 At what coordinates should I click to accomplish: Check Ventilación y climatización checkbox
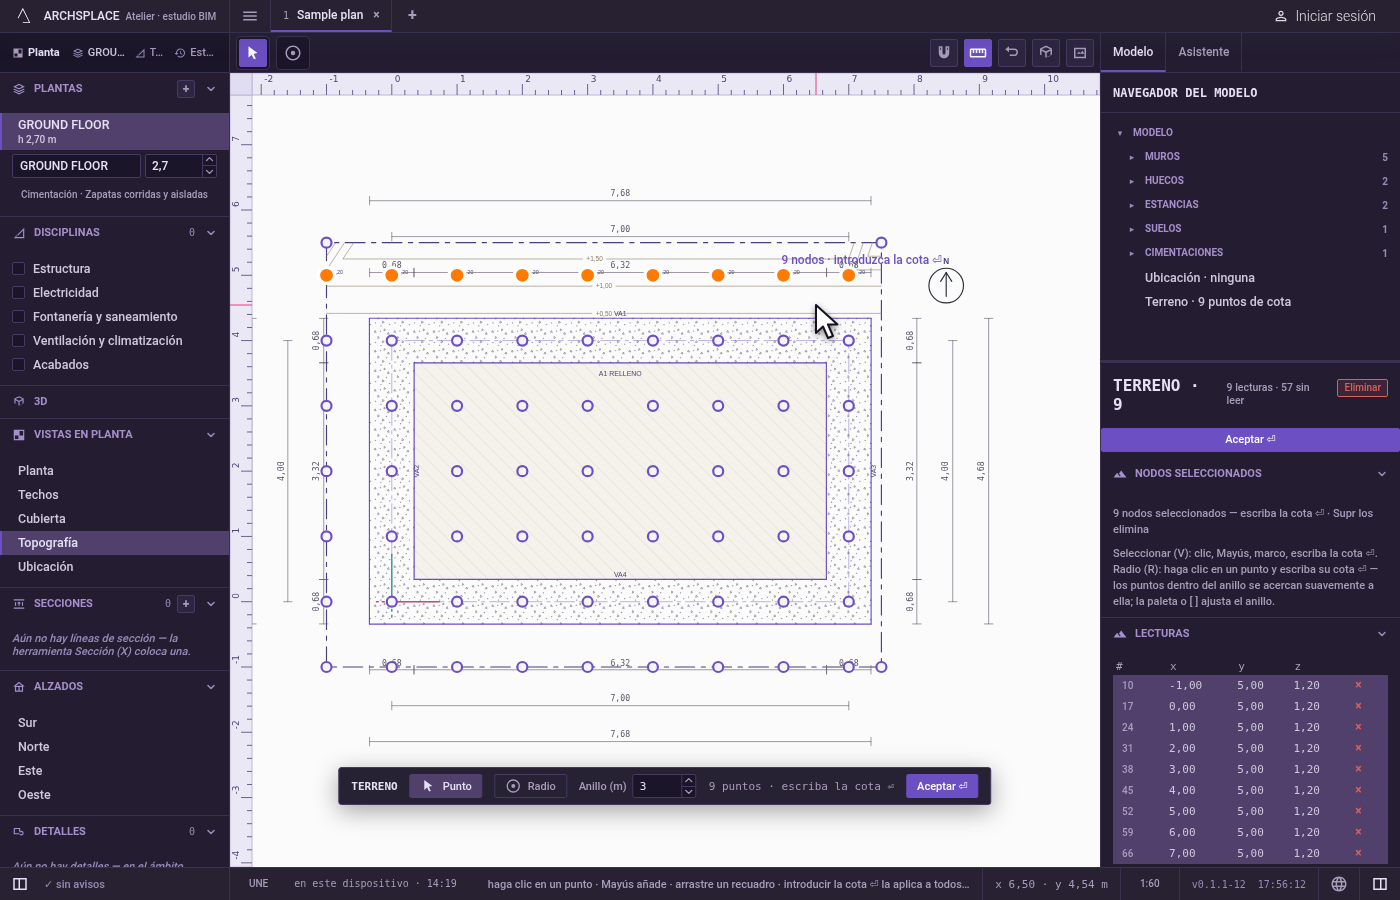18,341
